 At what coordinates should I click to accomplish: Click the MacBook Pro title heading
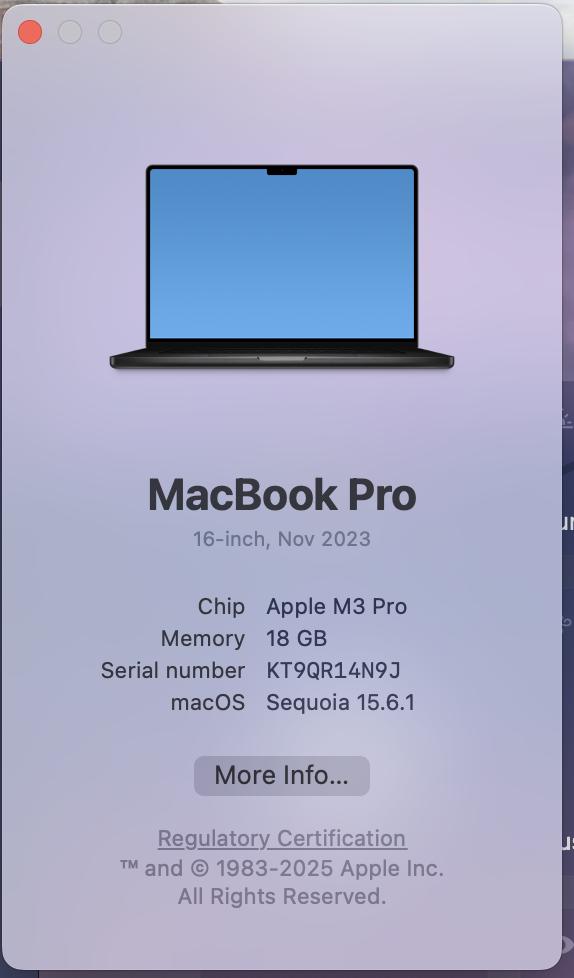pos(282,495)
